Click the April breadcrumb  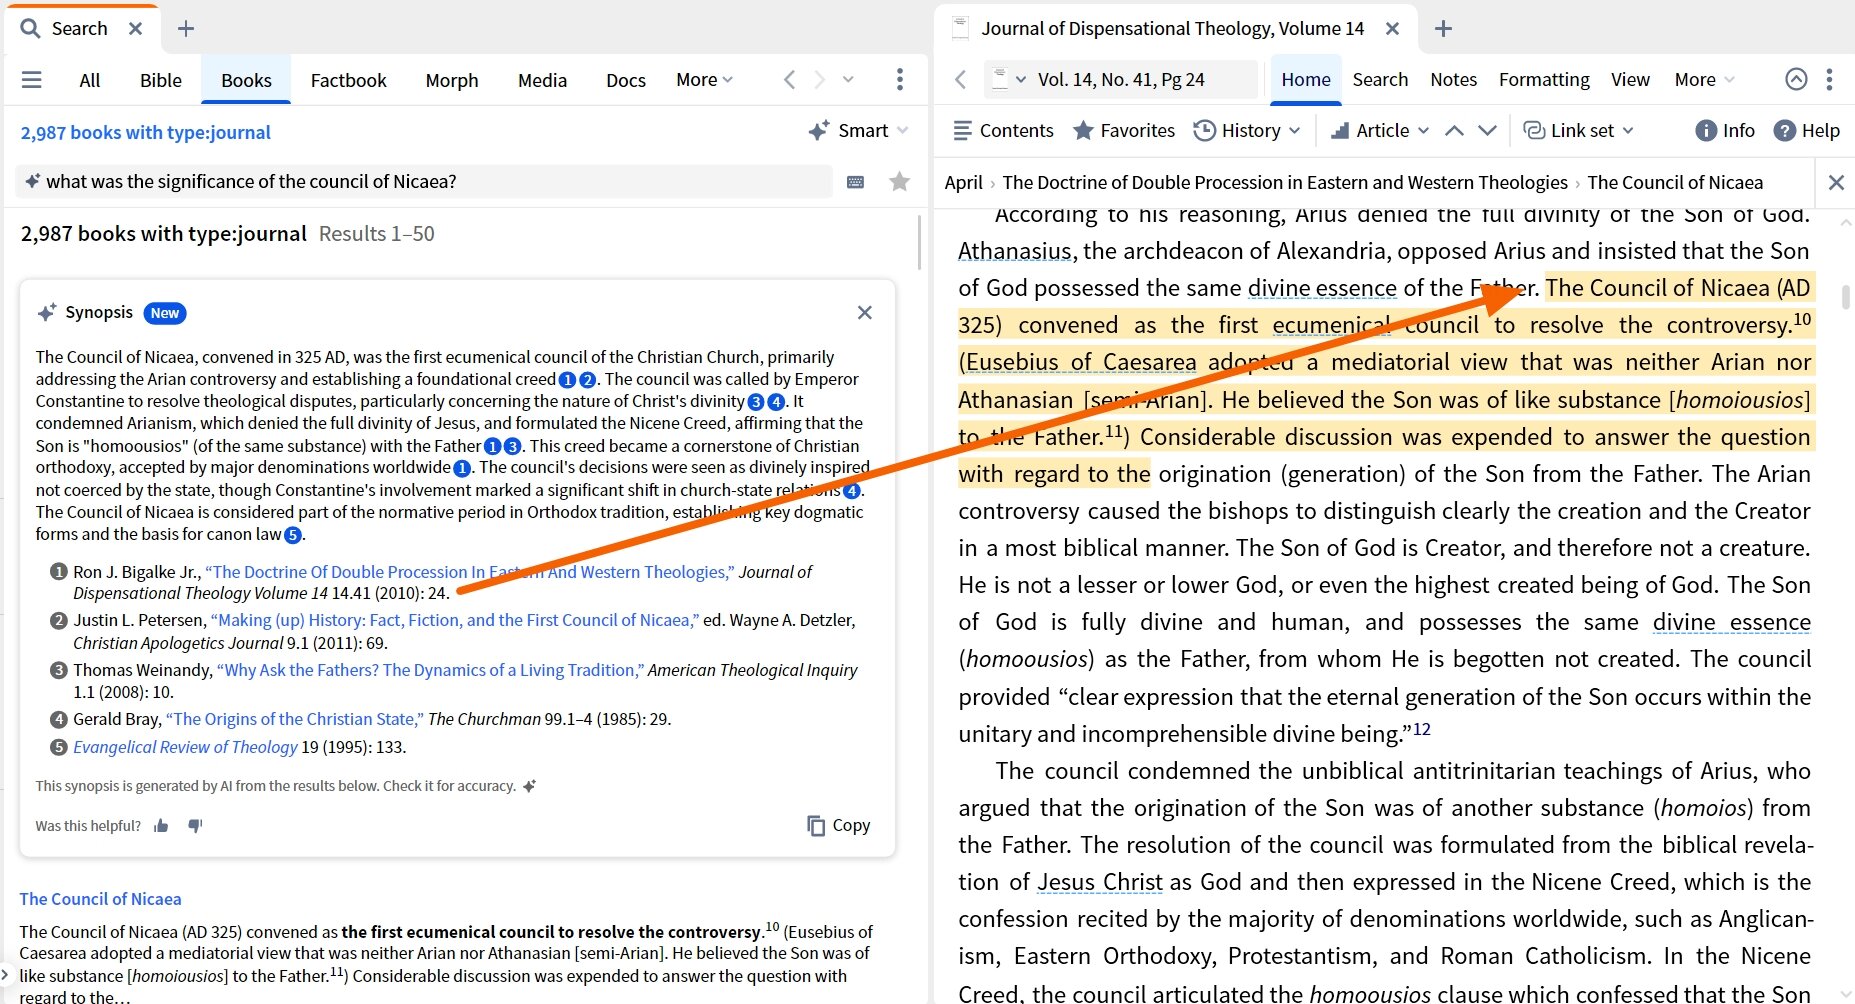pos(963,182)
